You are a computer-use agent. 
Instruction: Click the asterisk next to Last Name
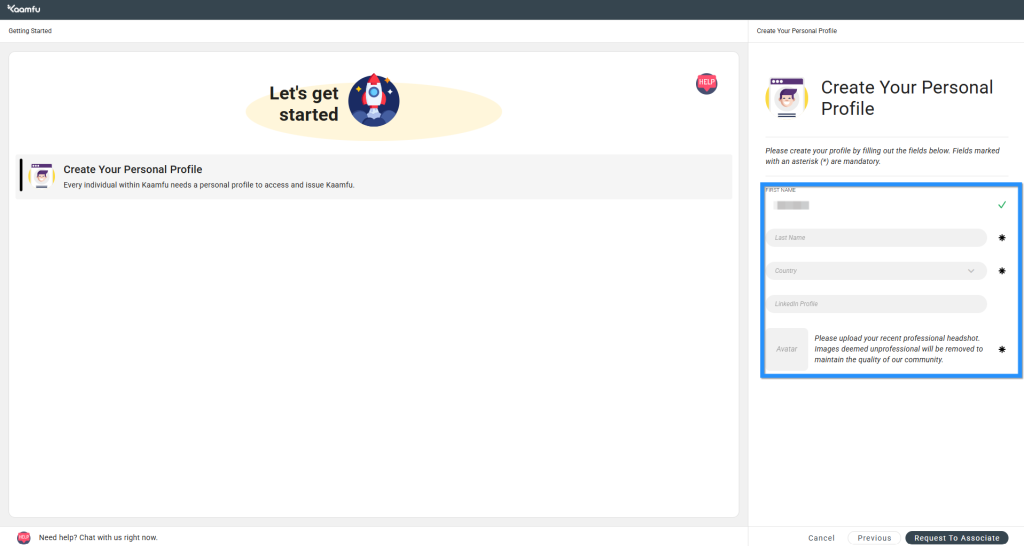coord(1001,238)
